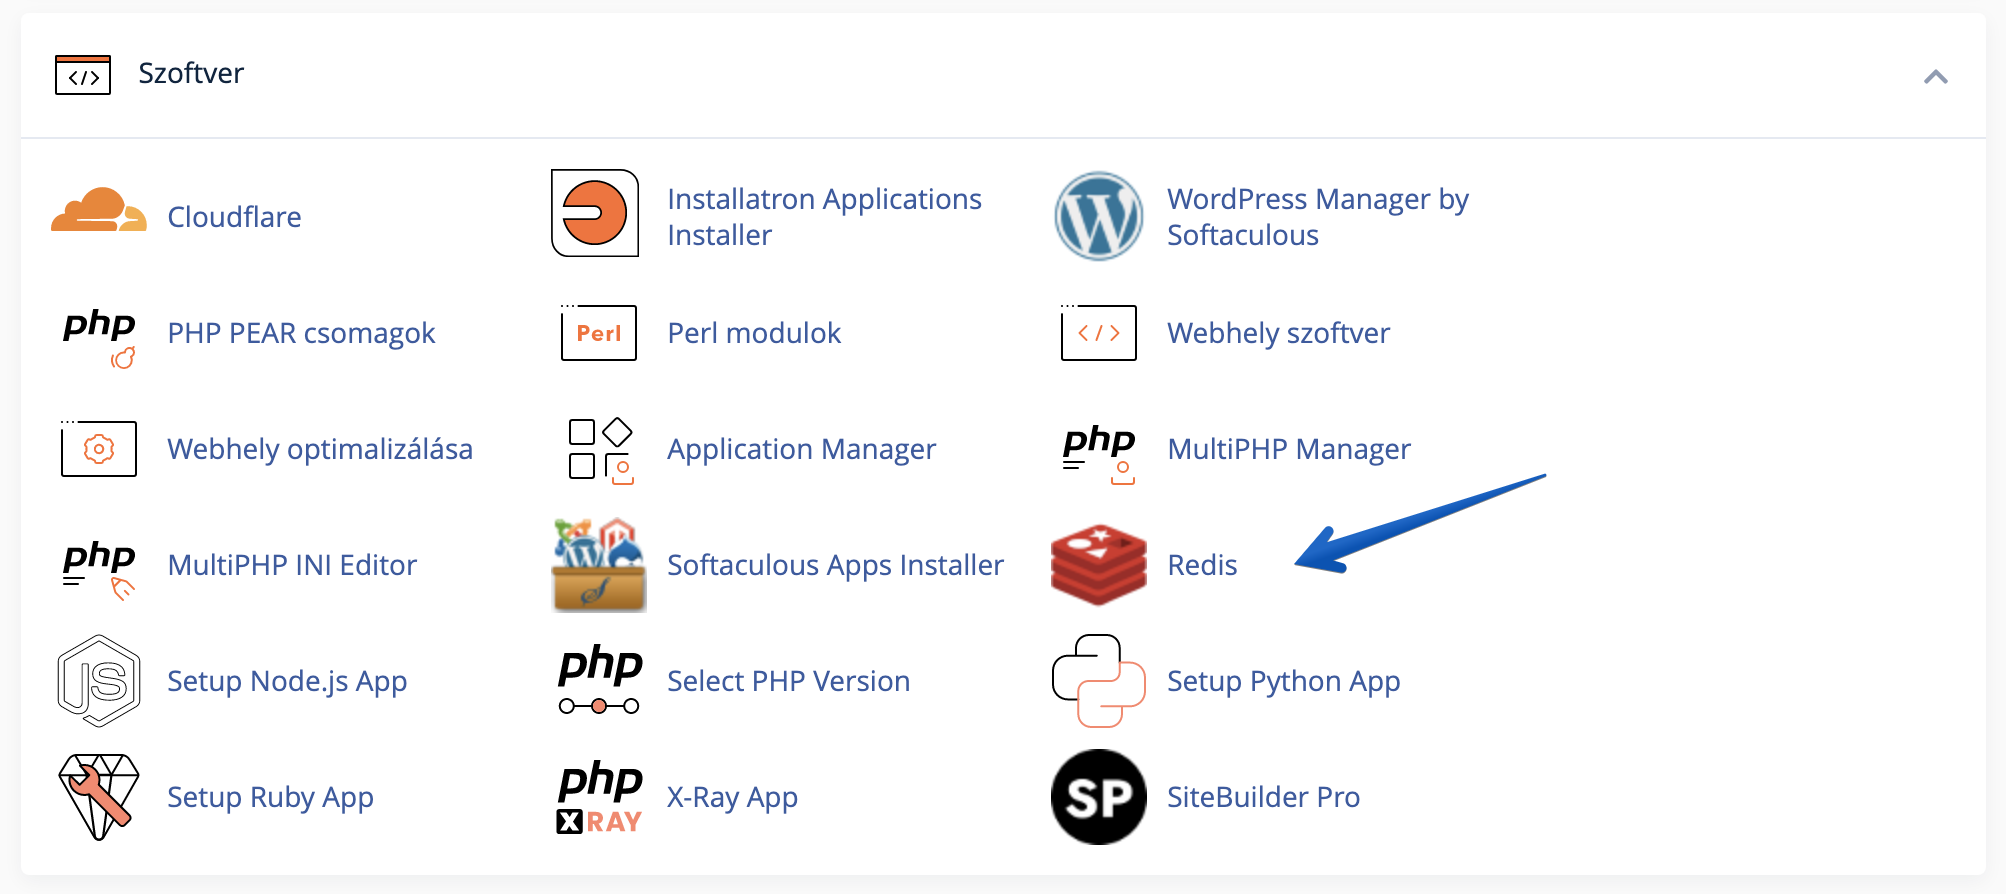This screenshot has width=2006, height=894.
Task: Open Webhely szoftver link
Action: click(x=1278, y=333)
